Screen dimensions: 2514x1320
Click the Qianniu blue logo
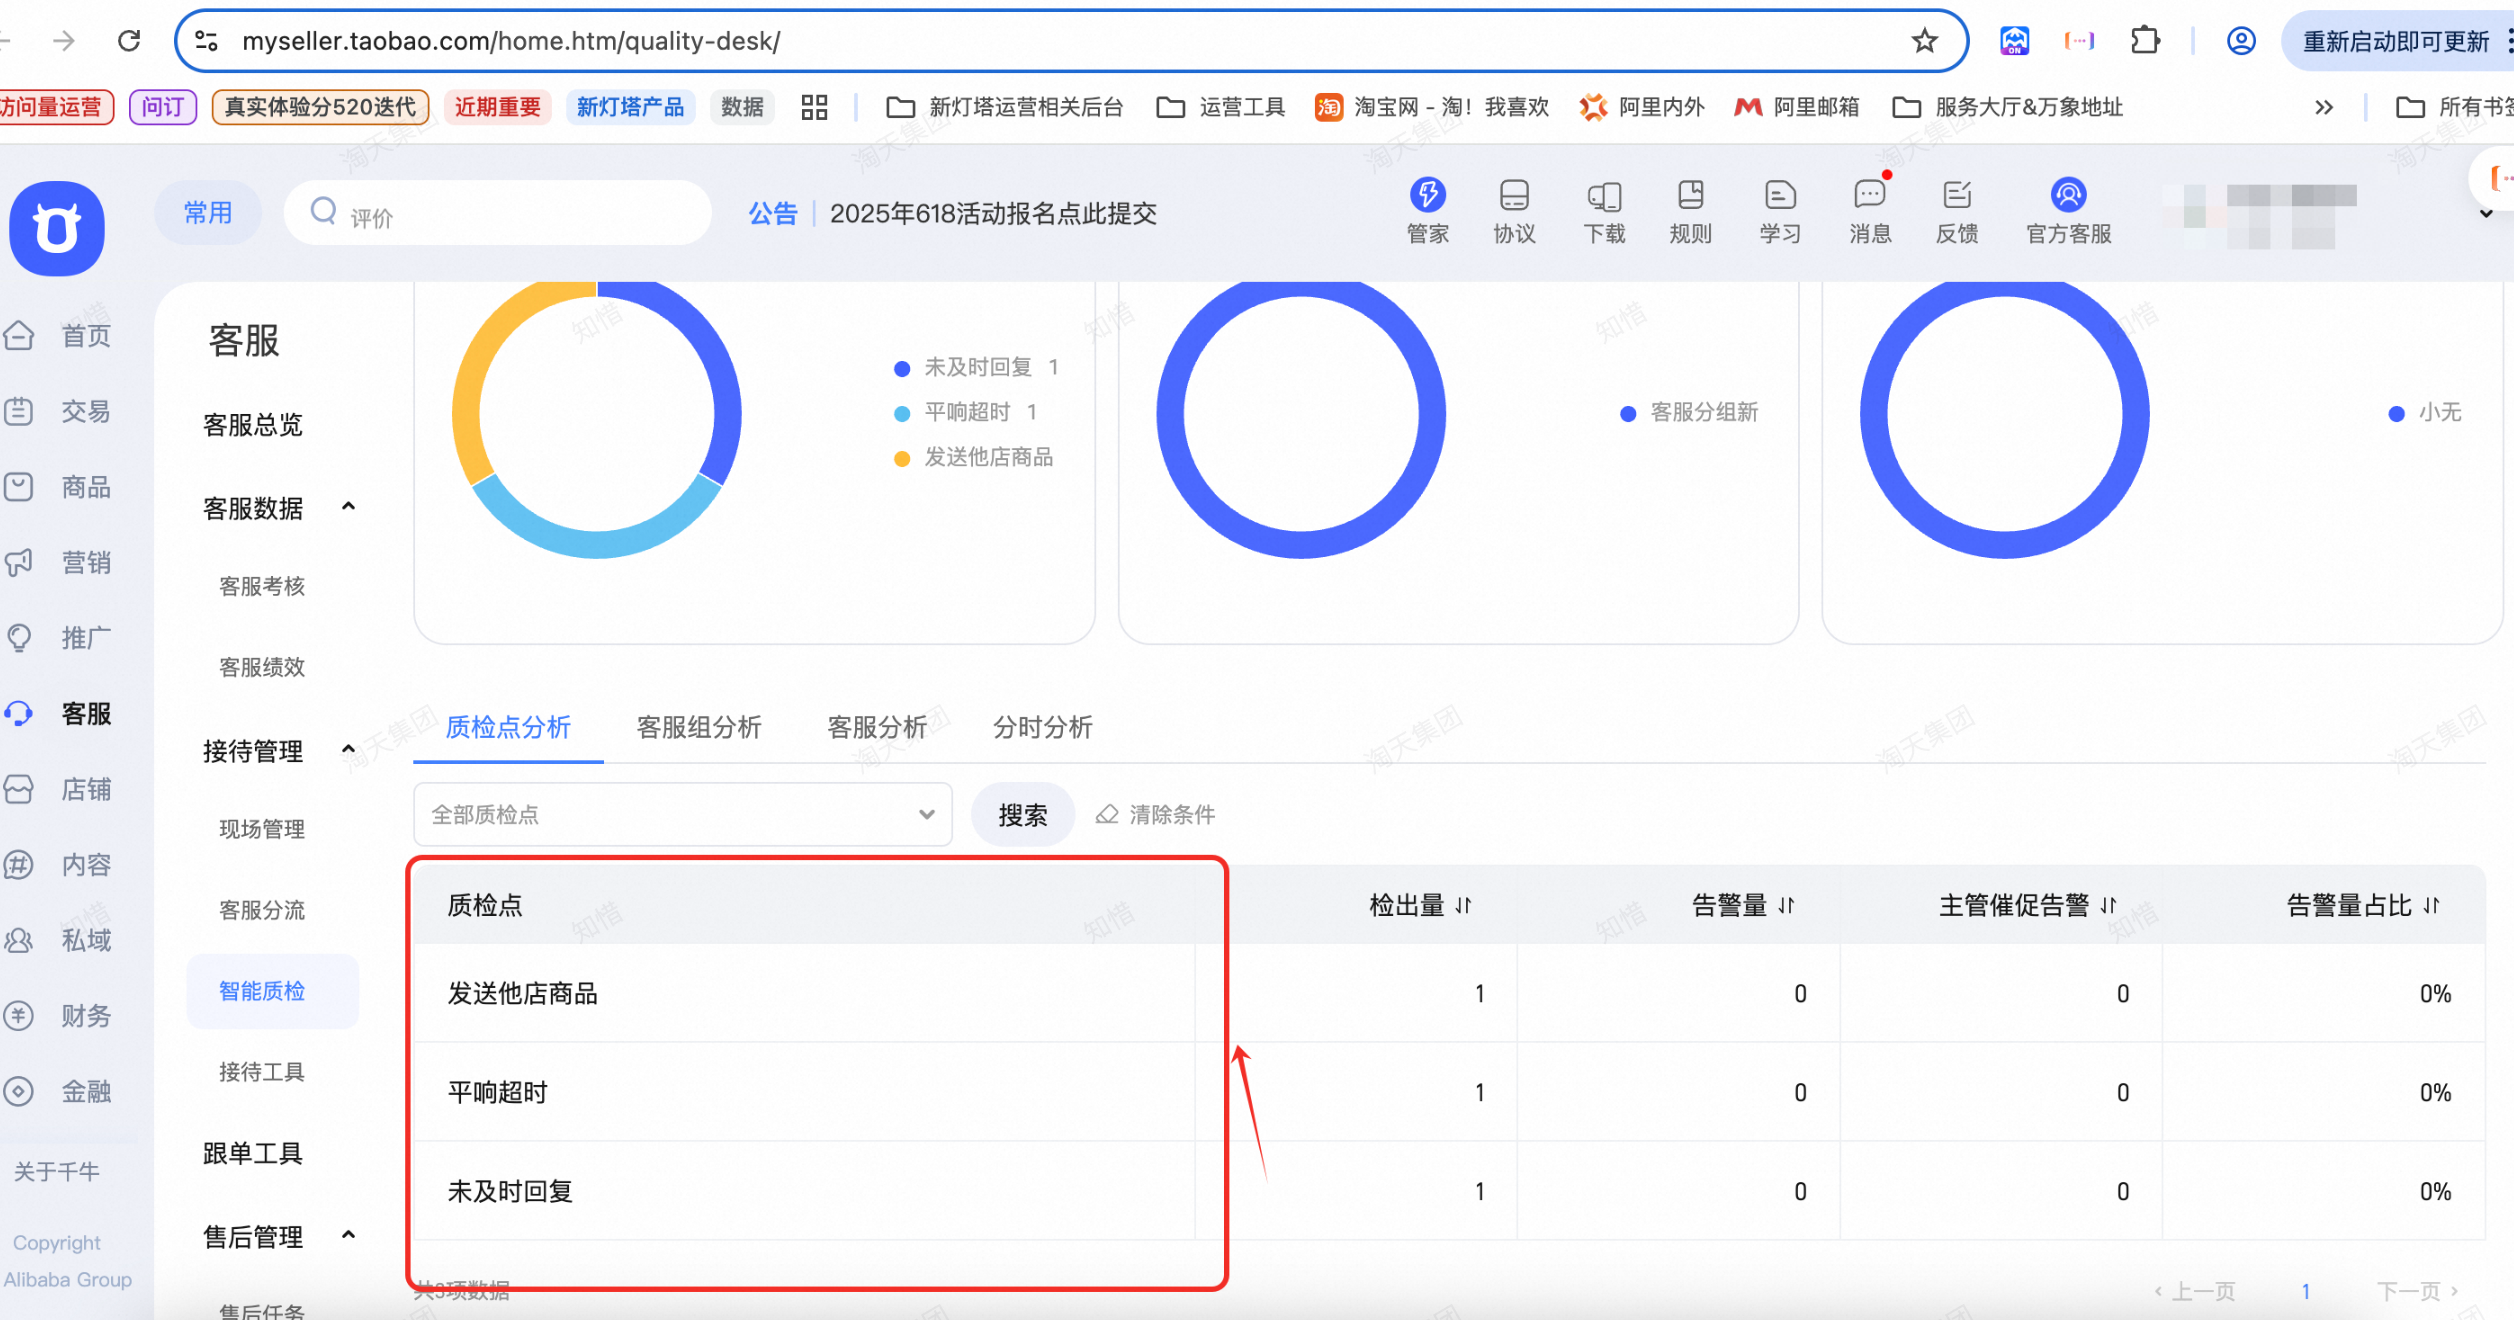[x=57, y=228]
